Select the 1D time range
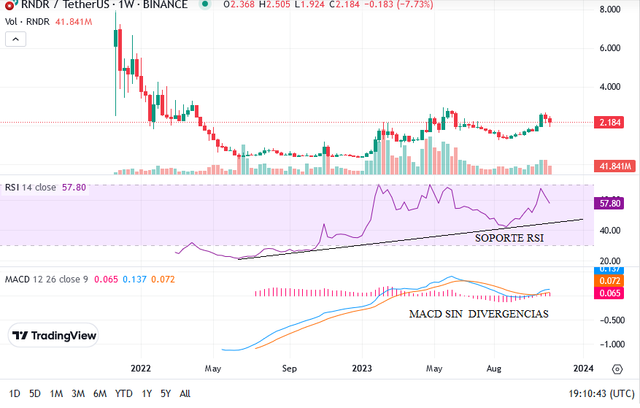This screenshot has width=640, height=408. tap(15, 394)
